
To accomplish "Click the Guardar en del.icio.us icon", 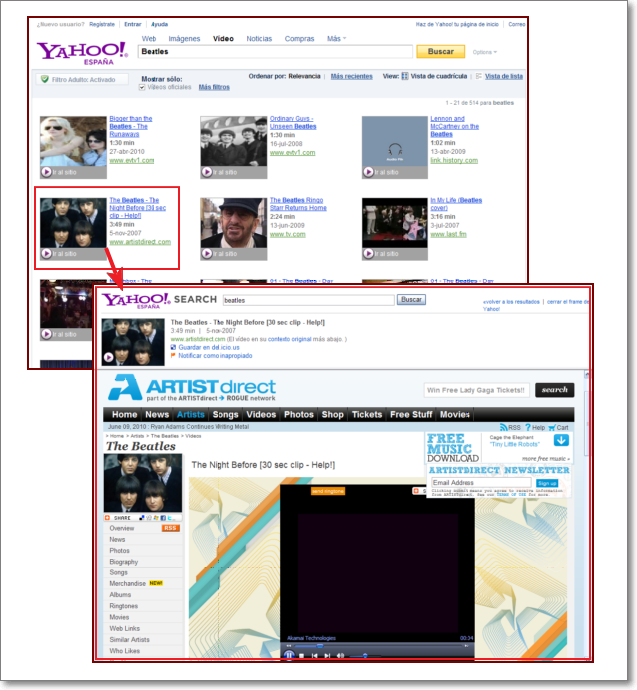I will coord(174,347).
